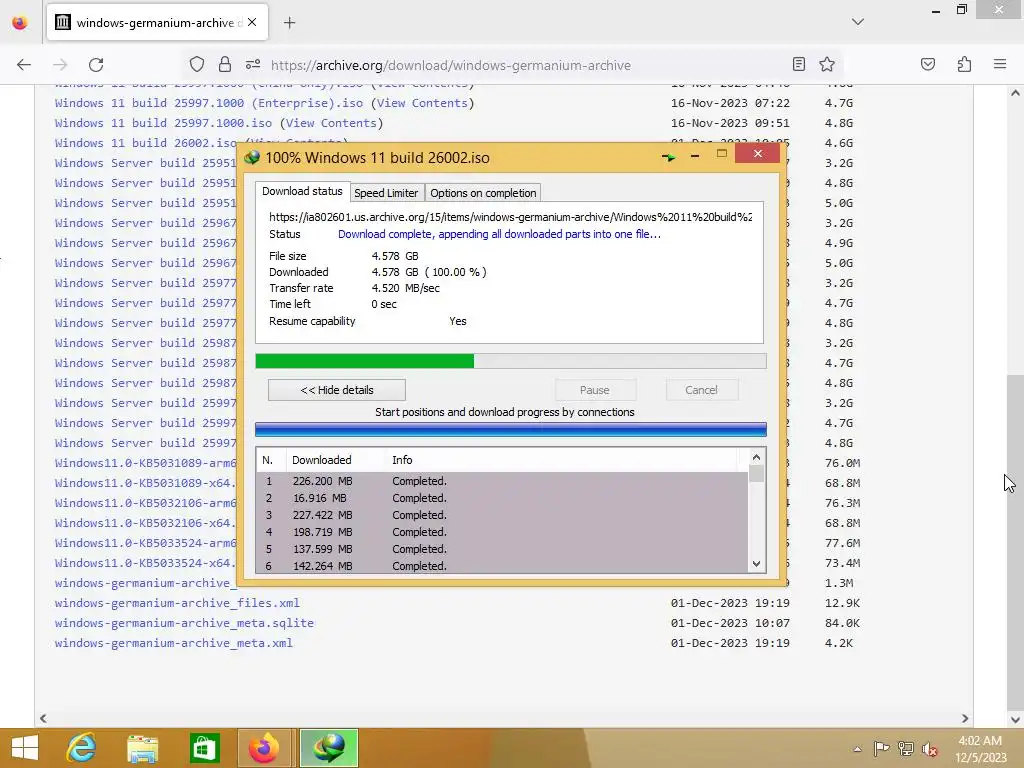This screenshot has height=768, width=1024.
Task: Select connection row 2 with 16.916 MB
Action: [502, 498]
